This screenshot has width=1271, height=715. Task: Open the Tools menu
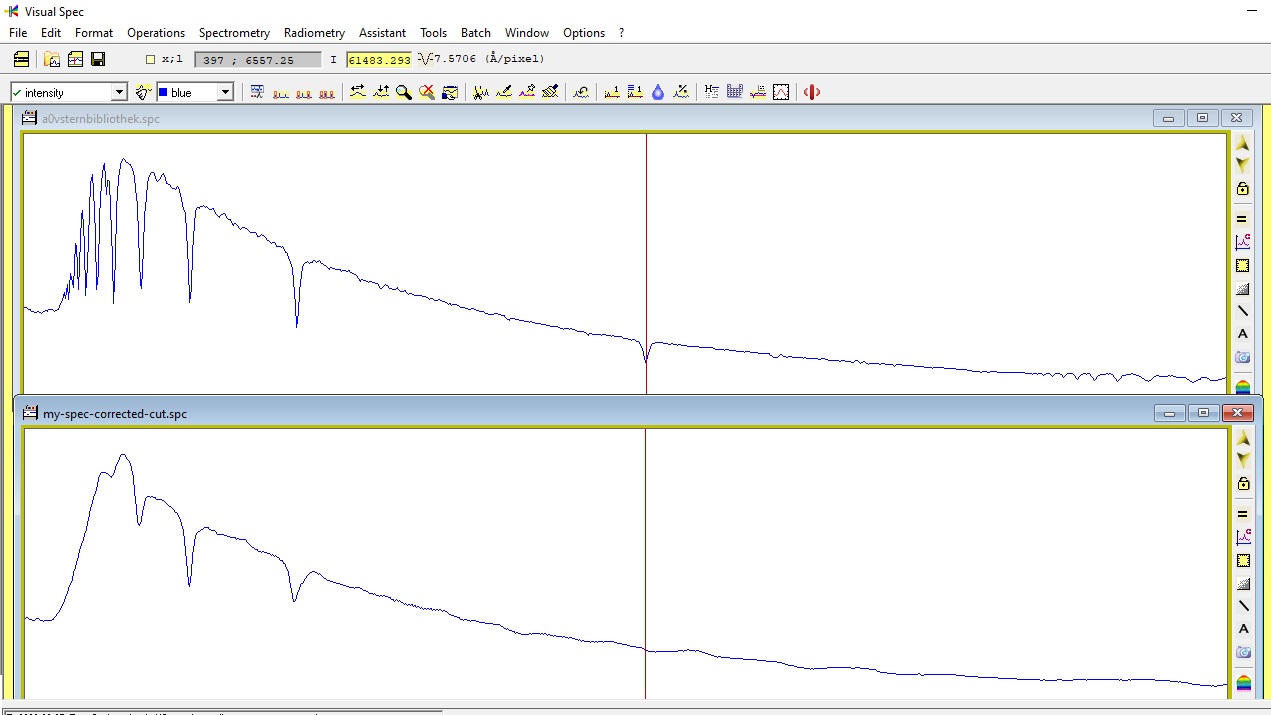point(433,33)
